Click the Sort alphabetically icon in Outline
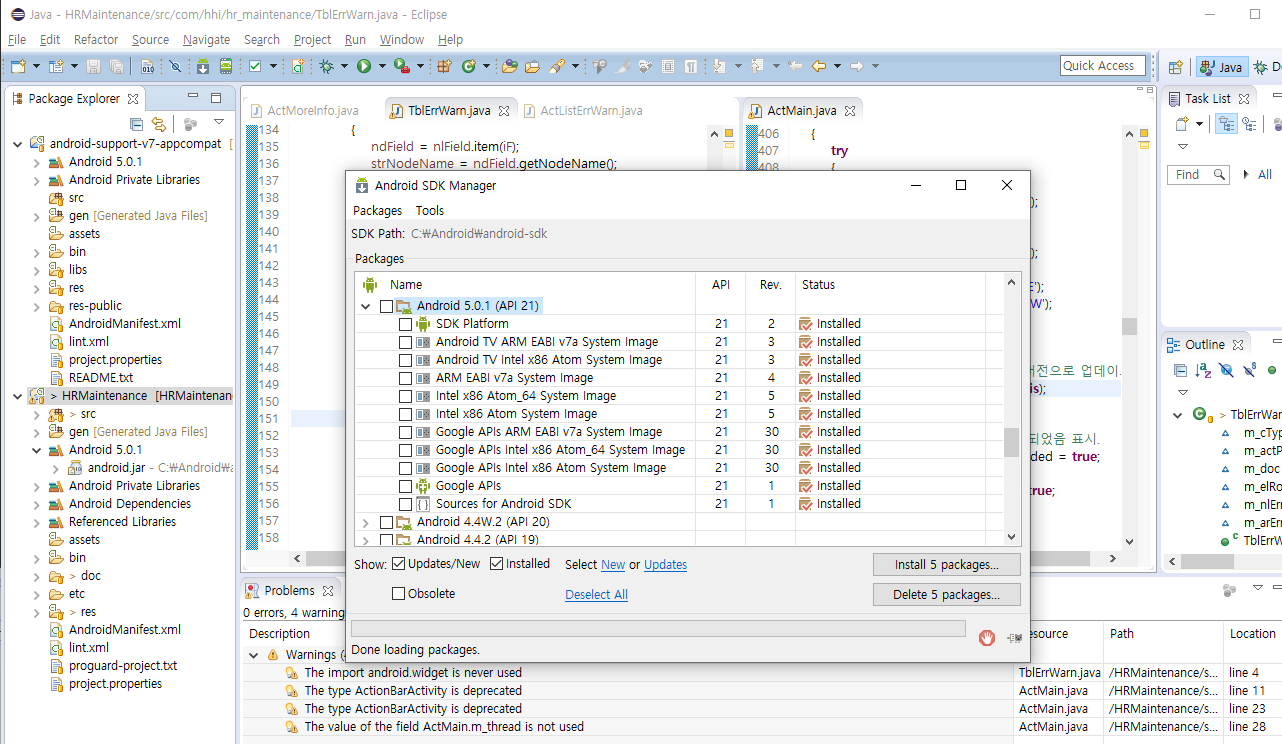This screenshot has width=1282, height=744. coord(1204,370)
